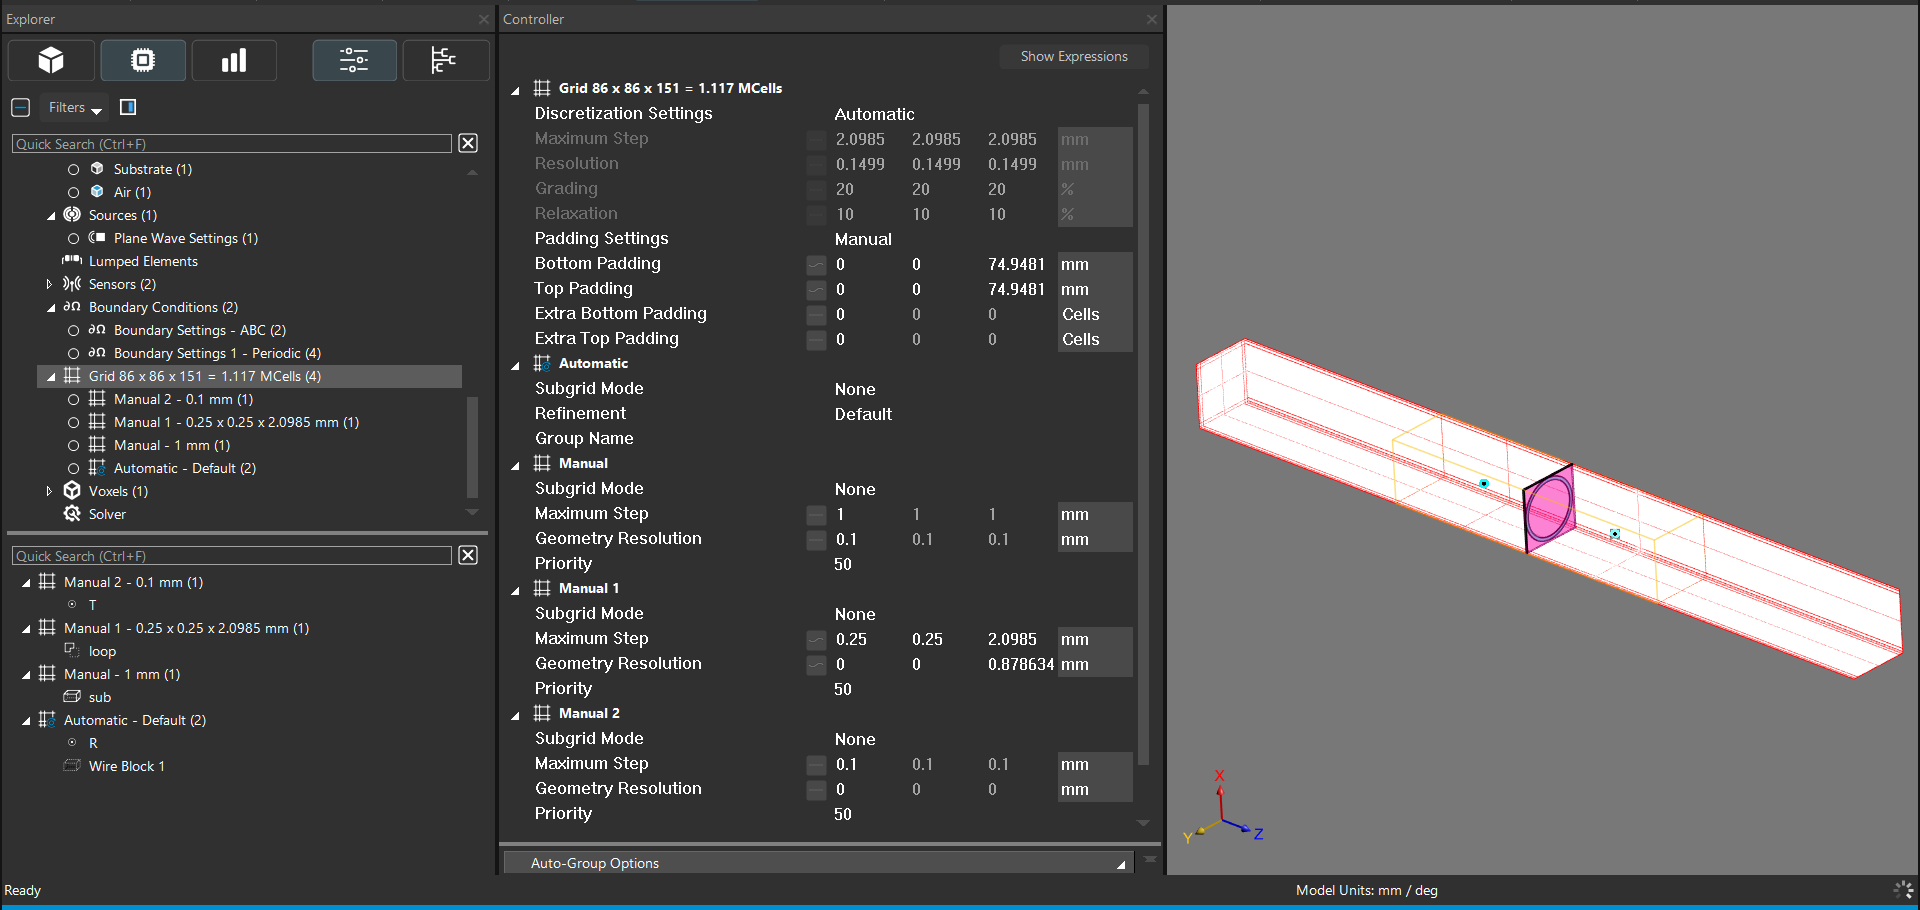This screenshot has height=910, width=1920.
Task: Open the Filters dropdown
Action: (76, 108)
